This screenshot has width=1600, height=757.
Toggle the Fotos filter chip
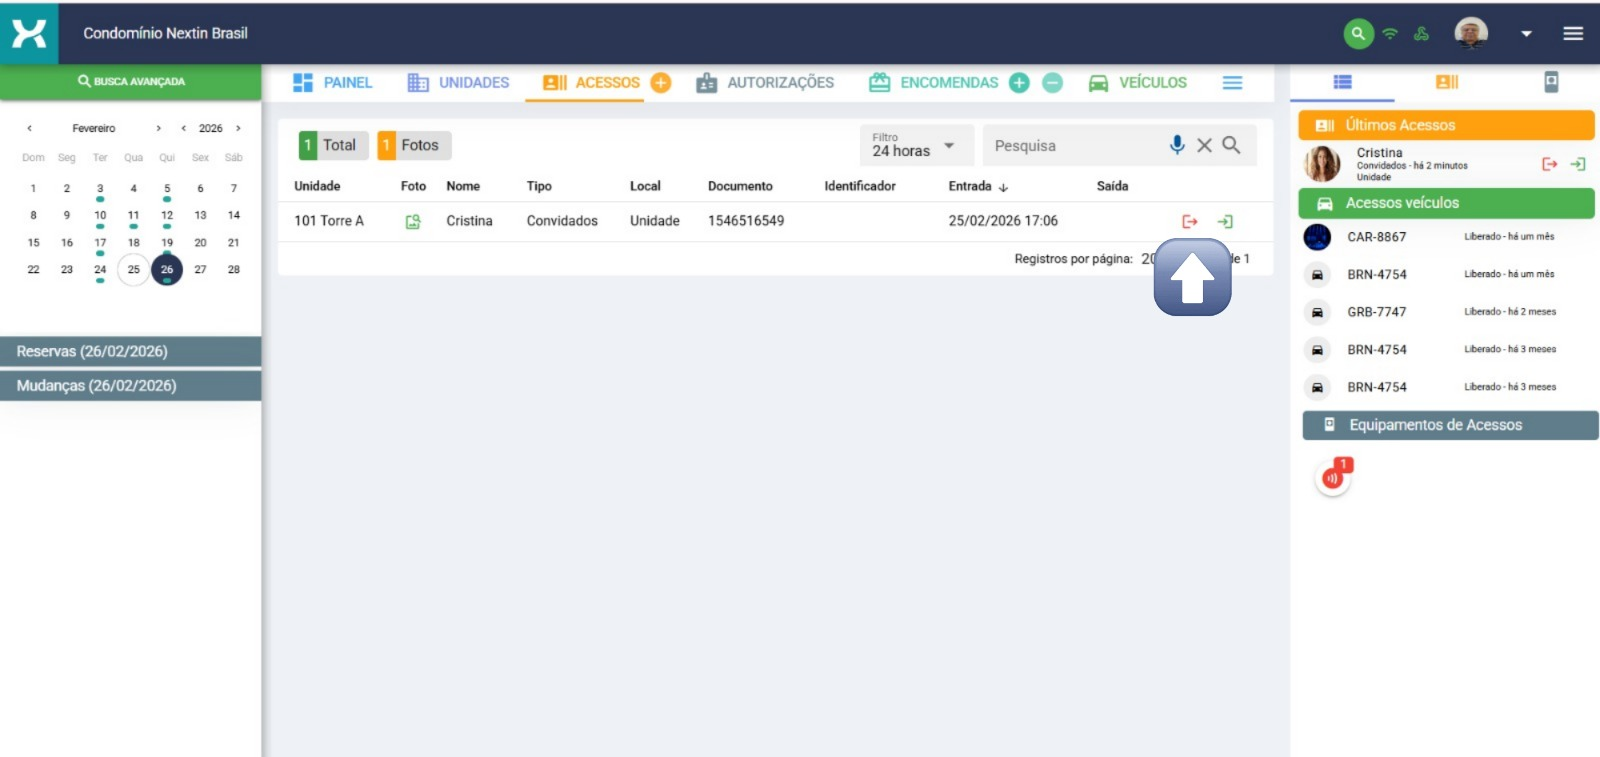point(414,145)
